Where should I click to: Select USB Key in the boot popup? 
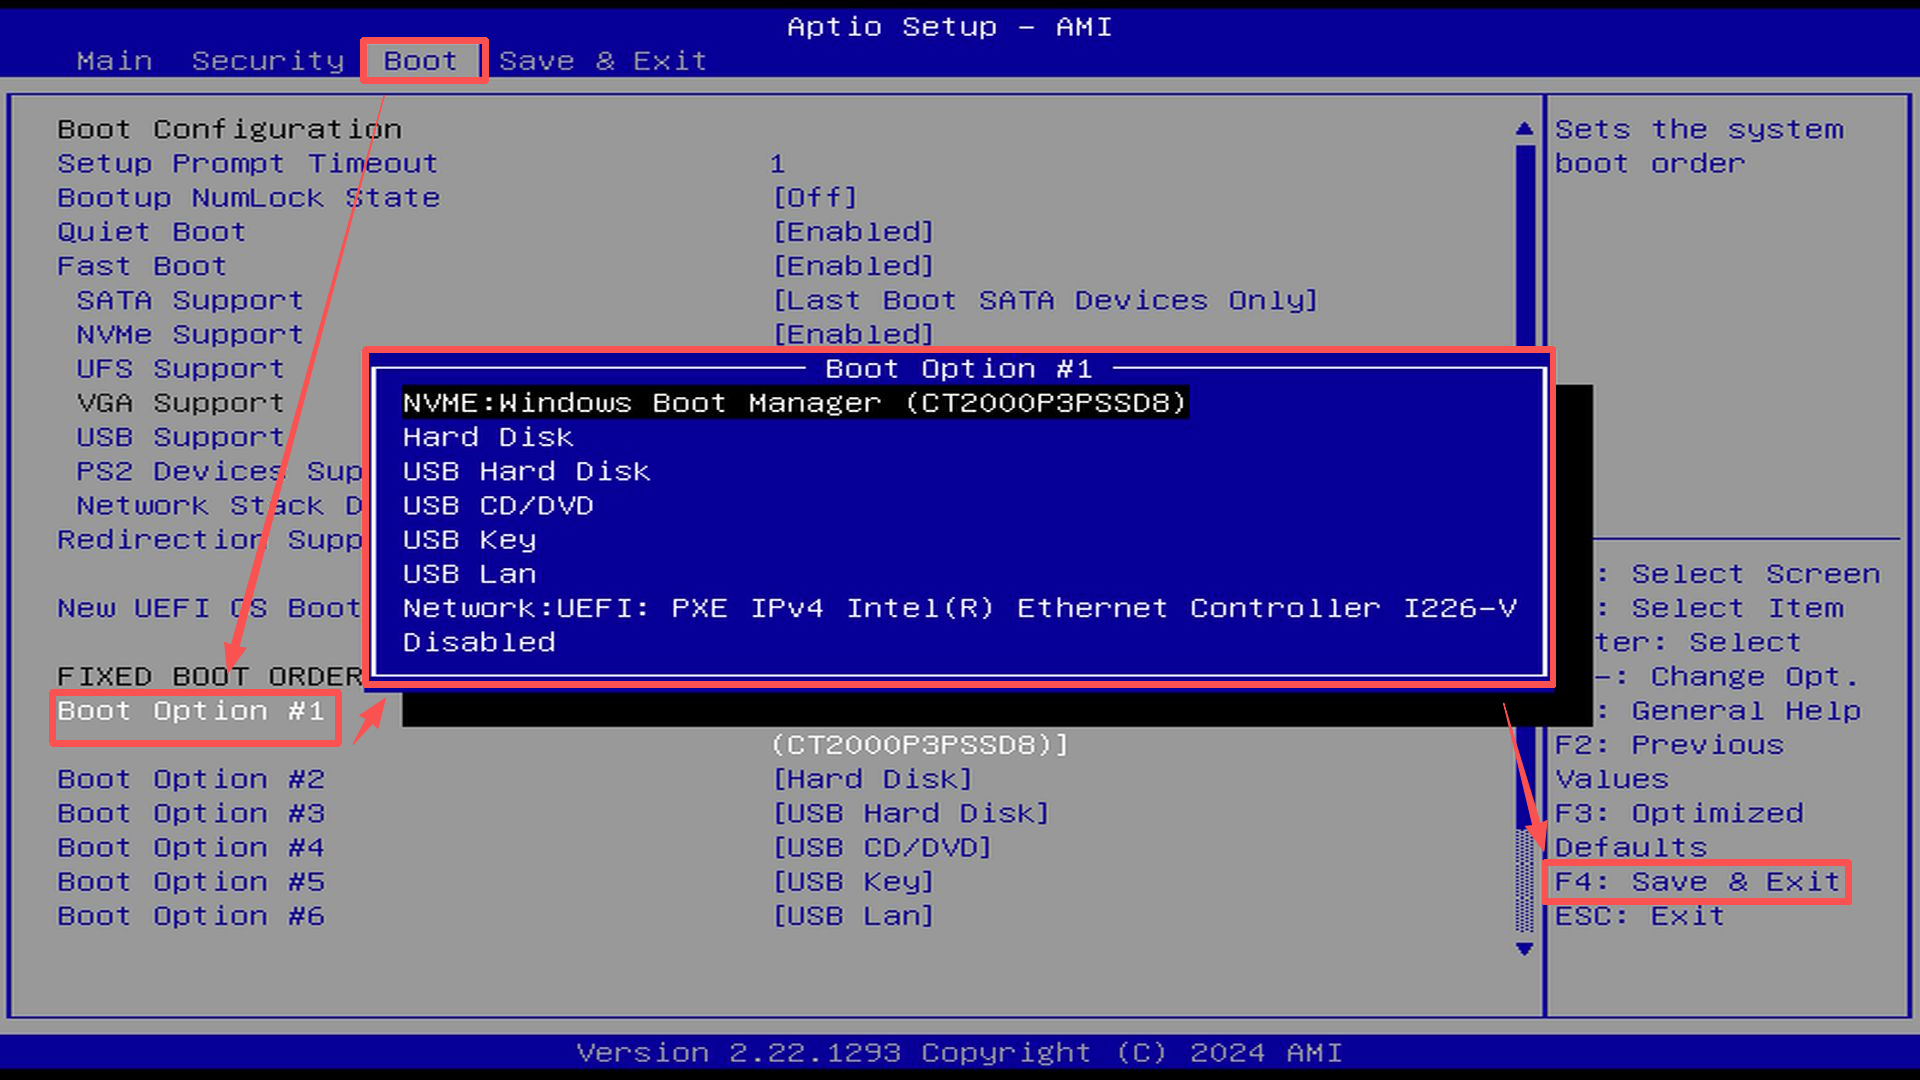click(468, 539)
